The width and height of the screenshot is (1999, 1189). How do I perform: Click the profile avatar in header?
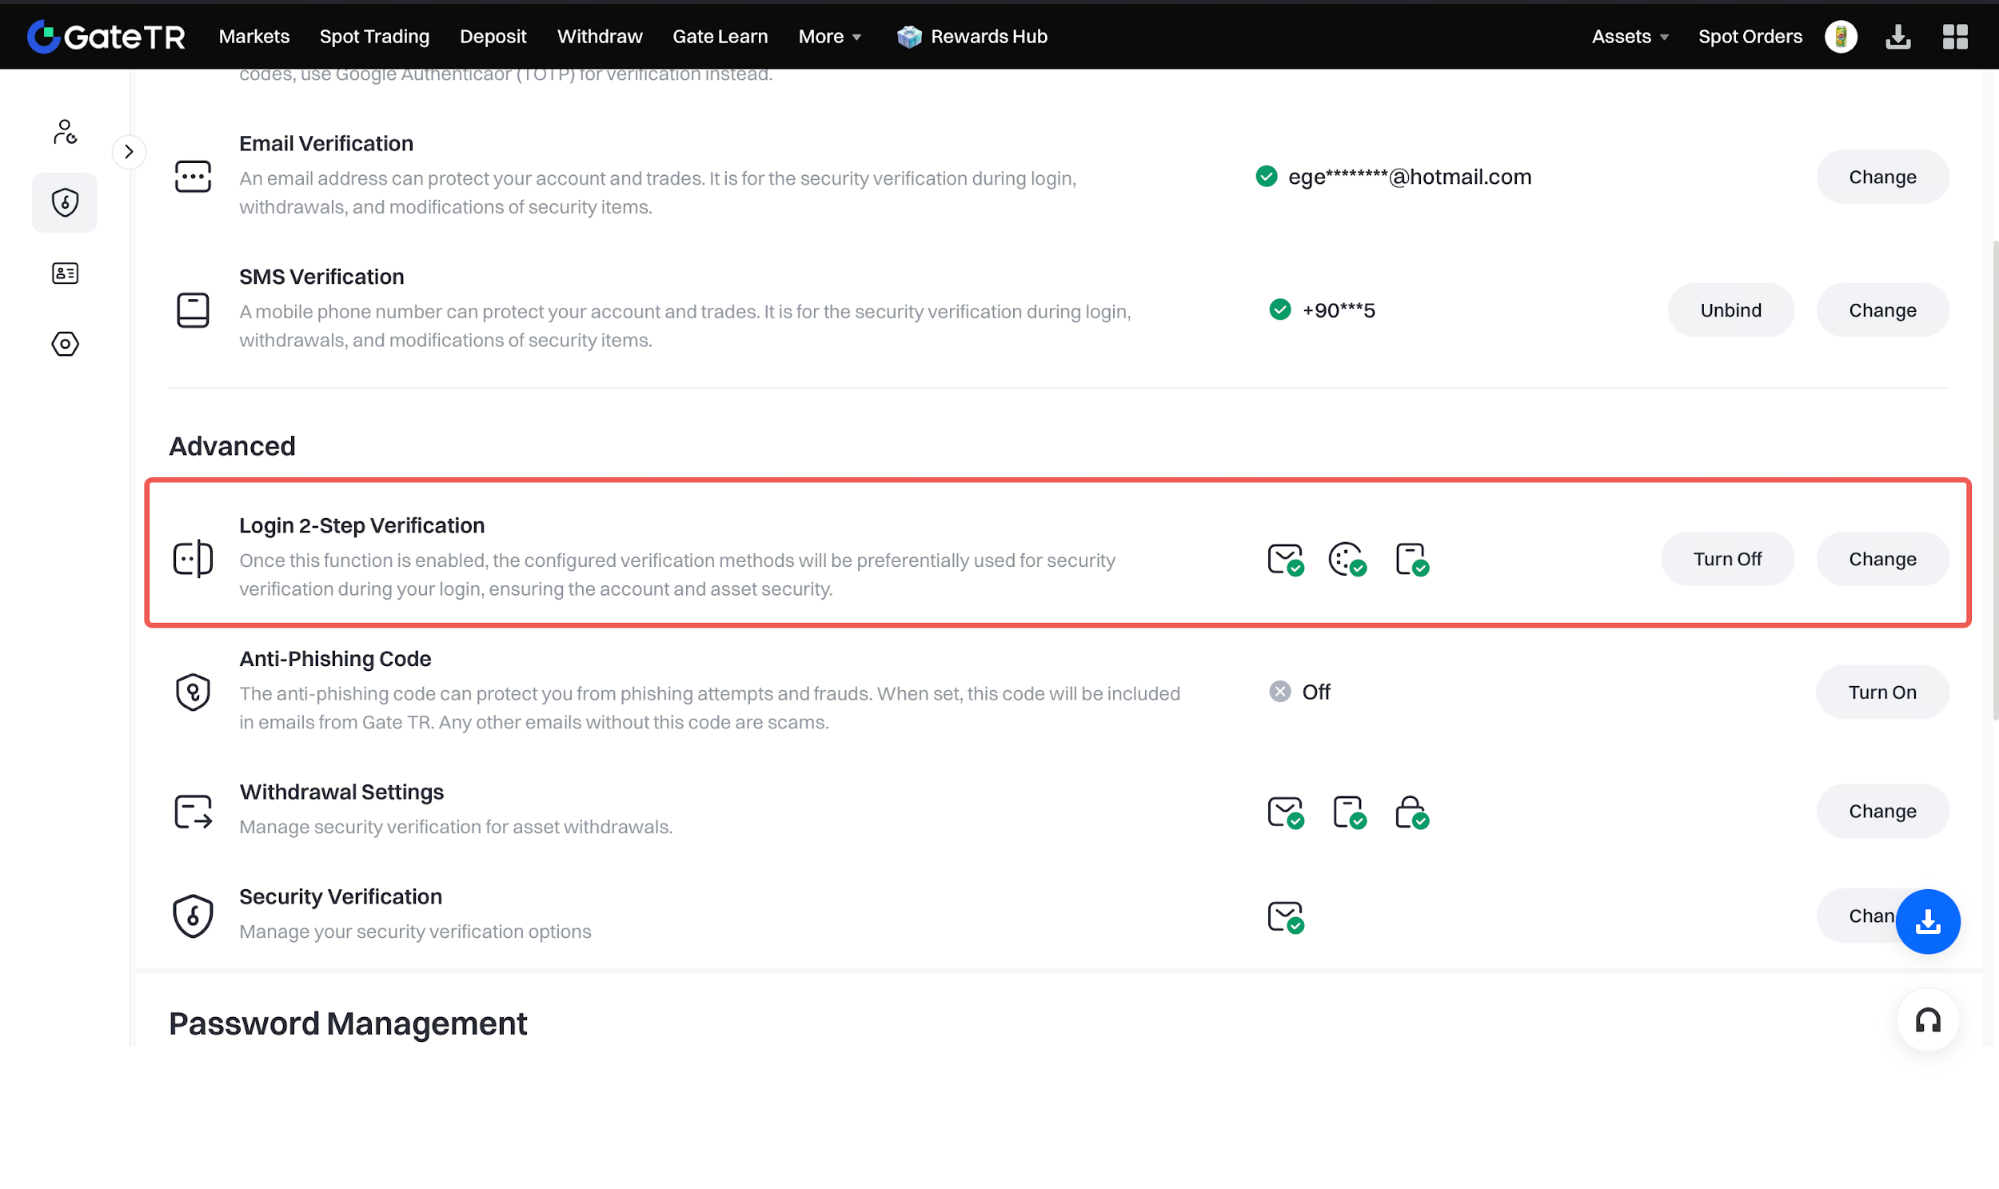pyautogui.click(x=1840, y=37)
